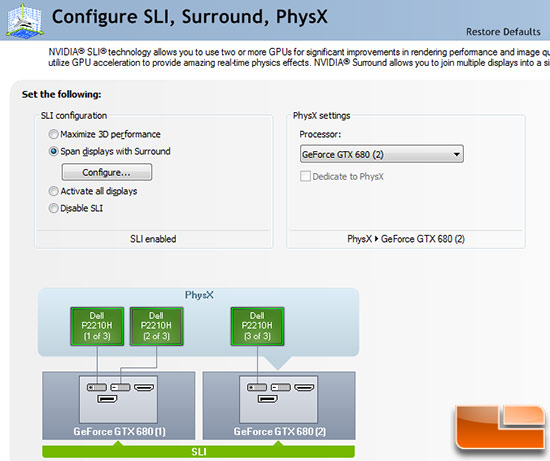Click the PhysX diagram heading
This screenshot has height=461, width=550.
coord(199,295)
